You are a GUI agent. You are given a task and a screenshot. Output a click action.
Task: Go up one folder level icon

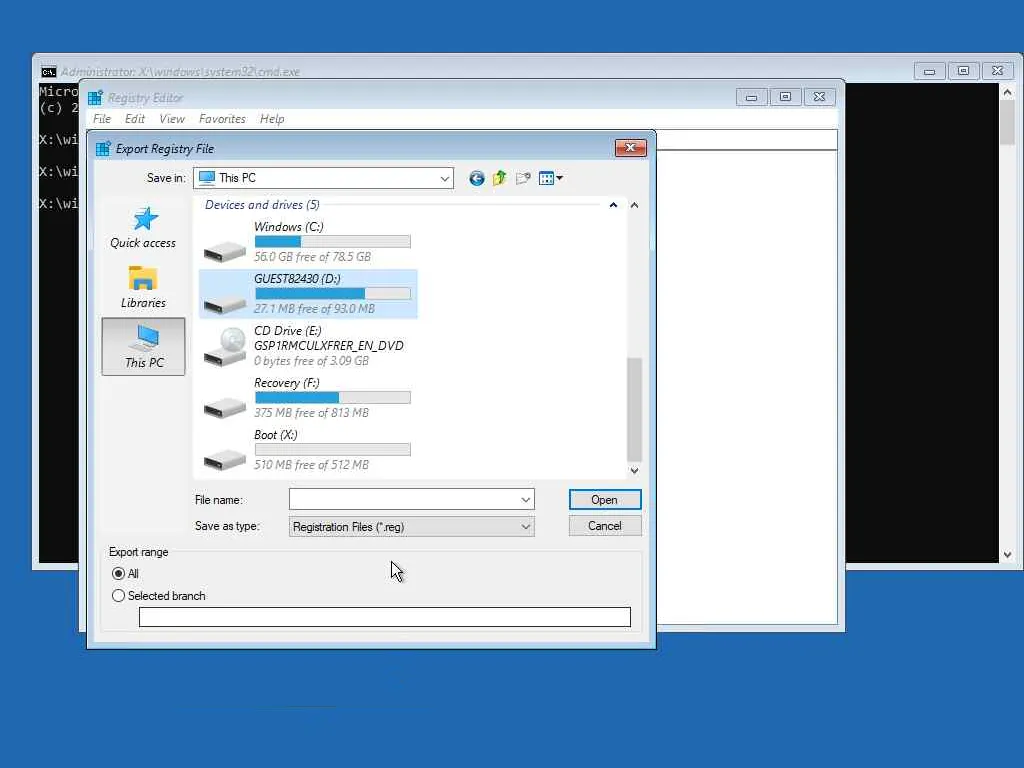pyautogui.click(x=500, y=178)
